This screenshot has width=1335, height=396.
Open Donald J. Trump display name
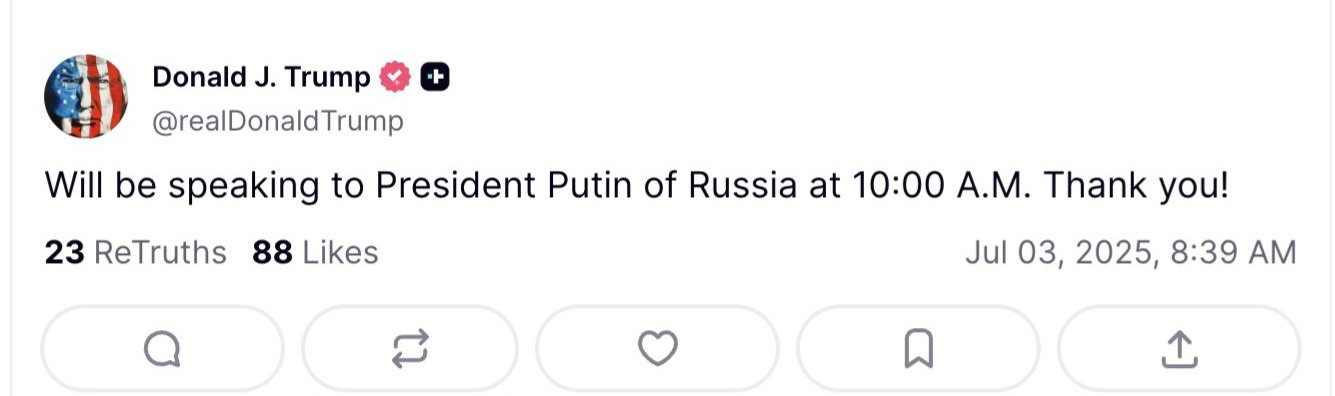coord(261,77)
